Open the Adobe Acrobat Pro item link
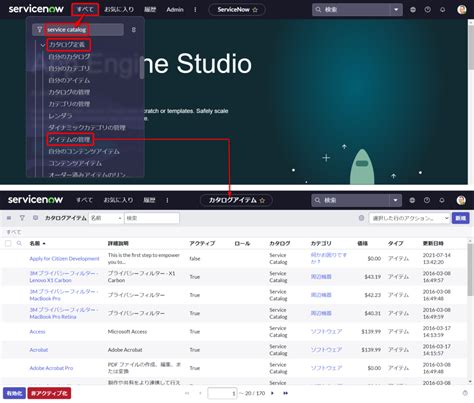Viewport: 474px width, 403px height. coord(51,368)
